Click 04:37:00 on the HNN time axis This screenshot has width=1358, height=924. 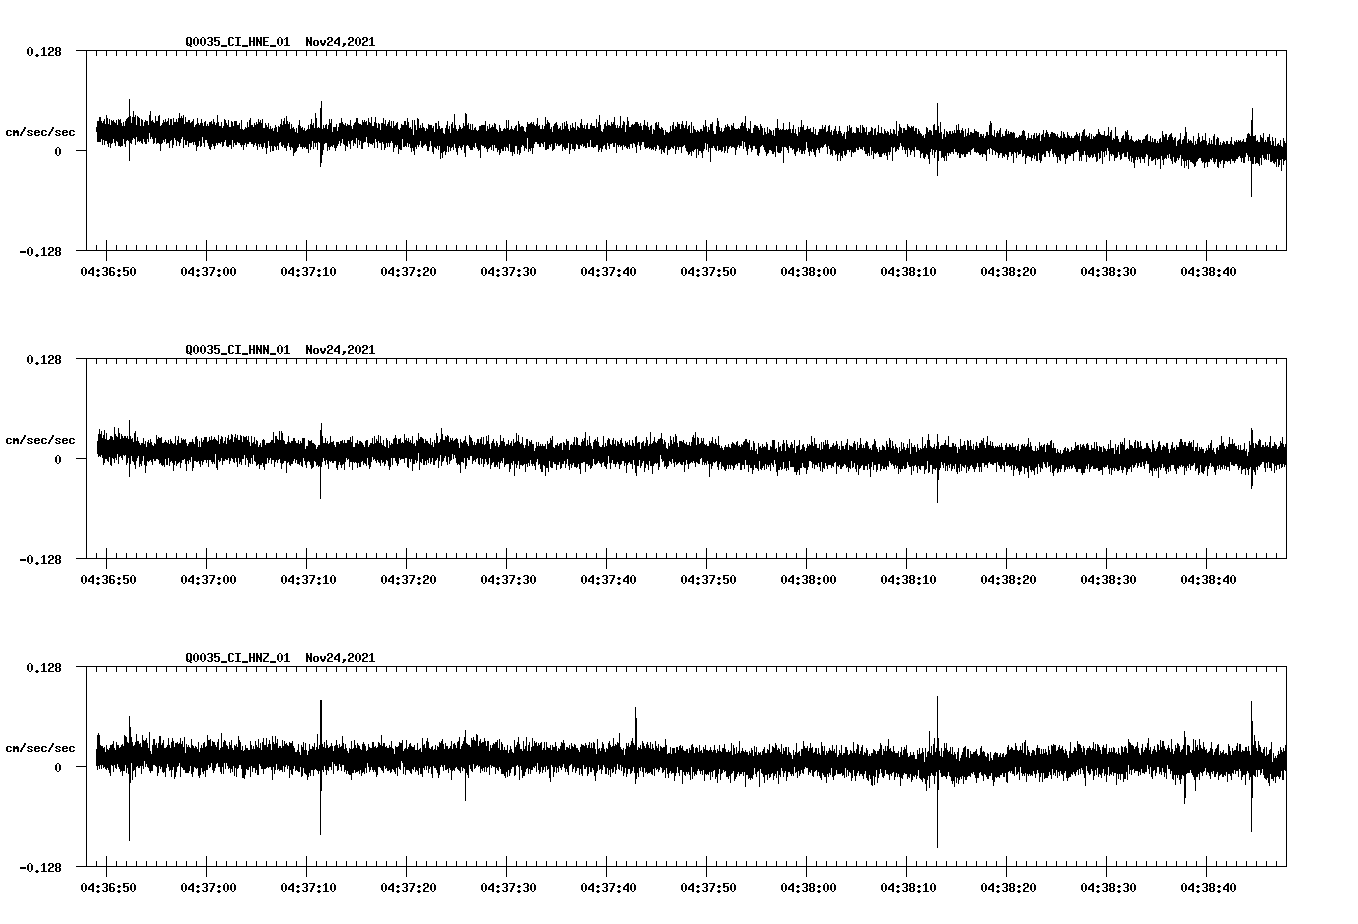pyautogui.click(x=208, y=580)
